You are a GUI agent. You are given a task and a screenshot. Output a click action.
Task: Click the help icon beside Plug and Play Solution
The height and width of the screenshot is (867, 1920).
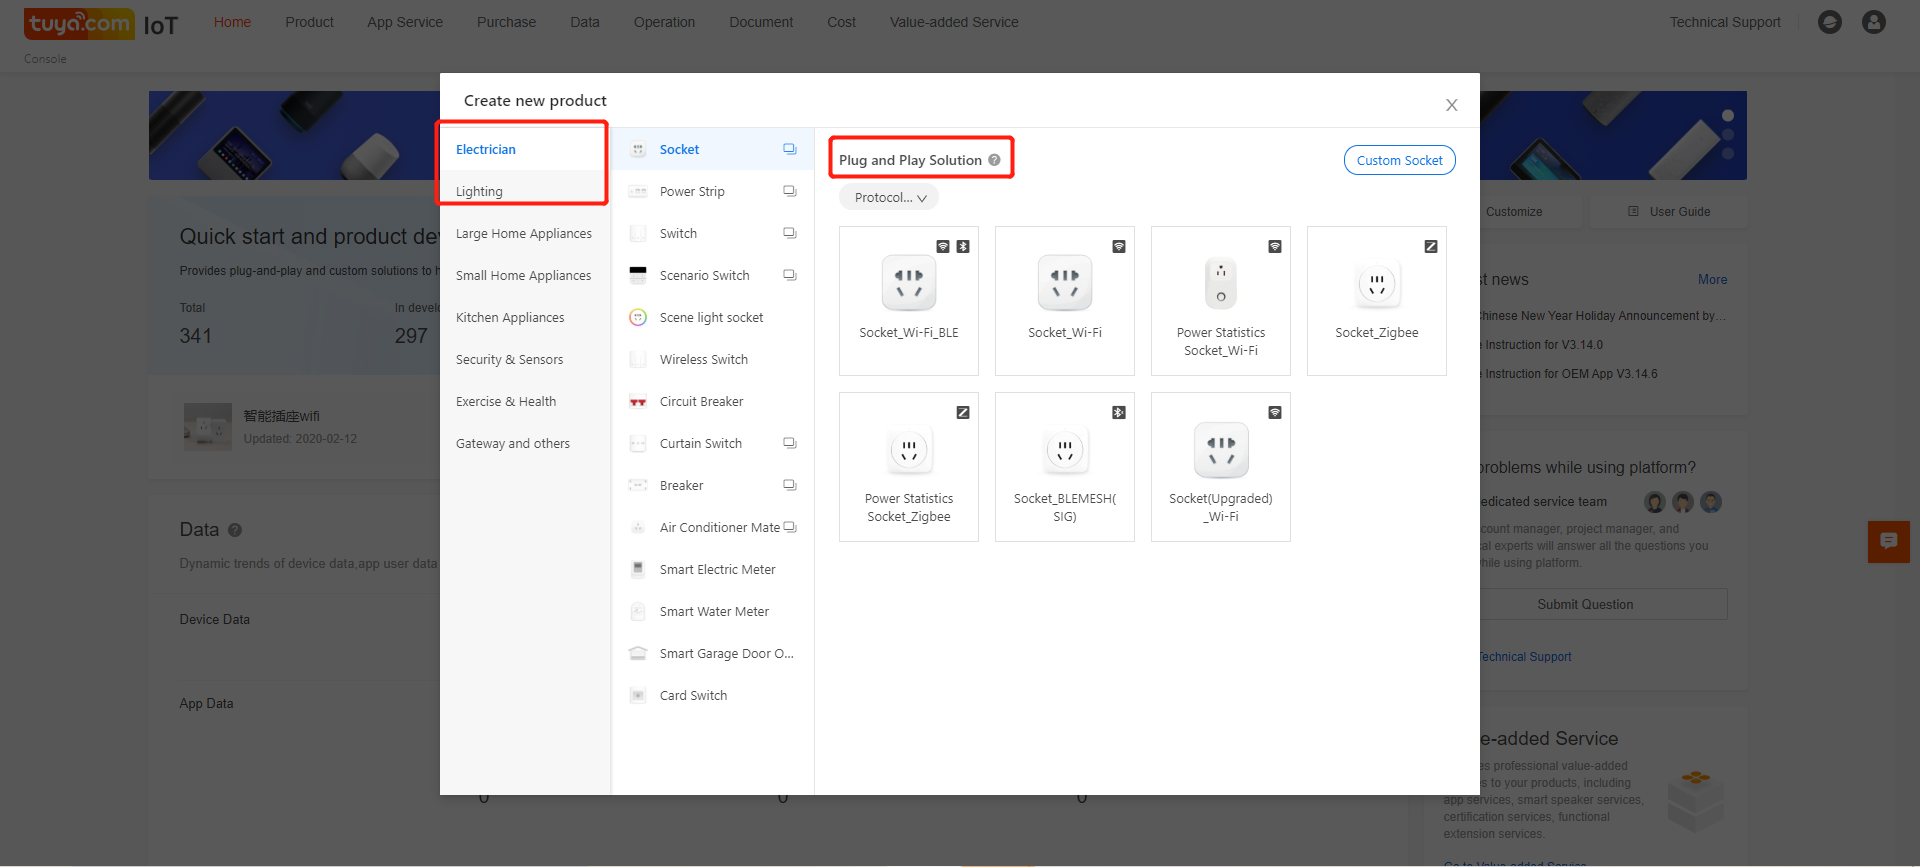tap(994, 160)
